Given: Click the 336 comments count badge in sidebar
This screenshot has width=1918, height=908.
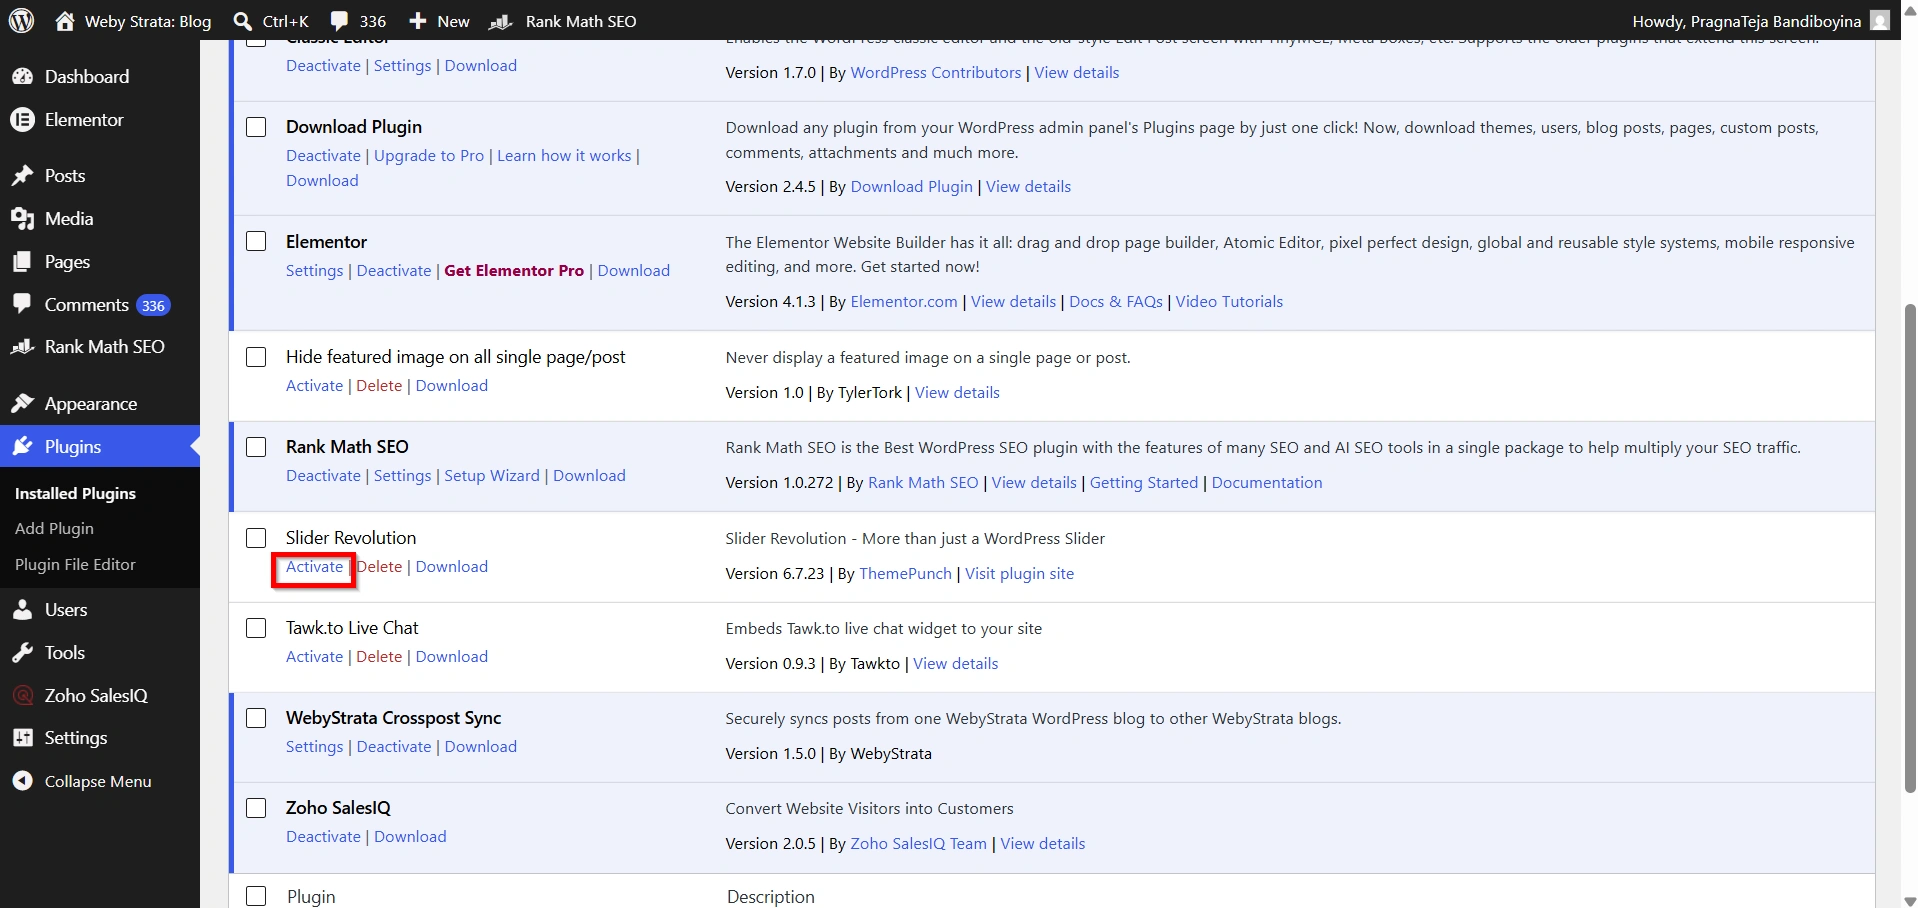Looking at the screenshot, I should [x=153, y=306].
